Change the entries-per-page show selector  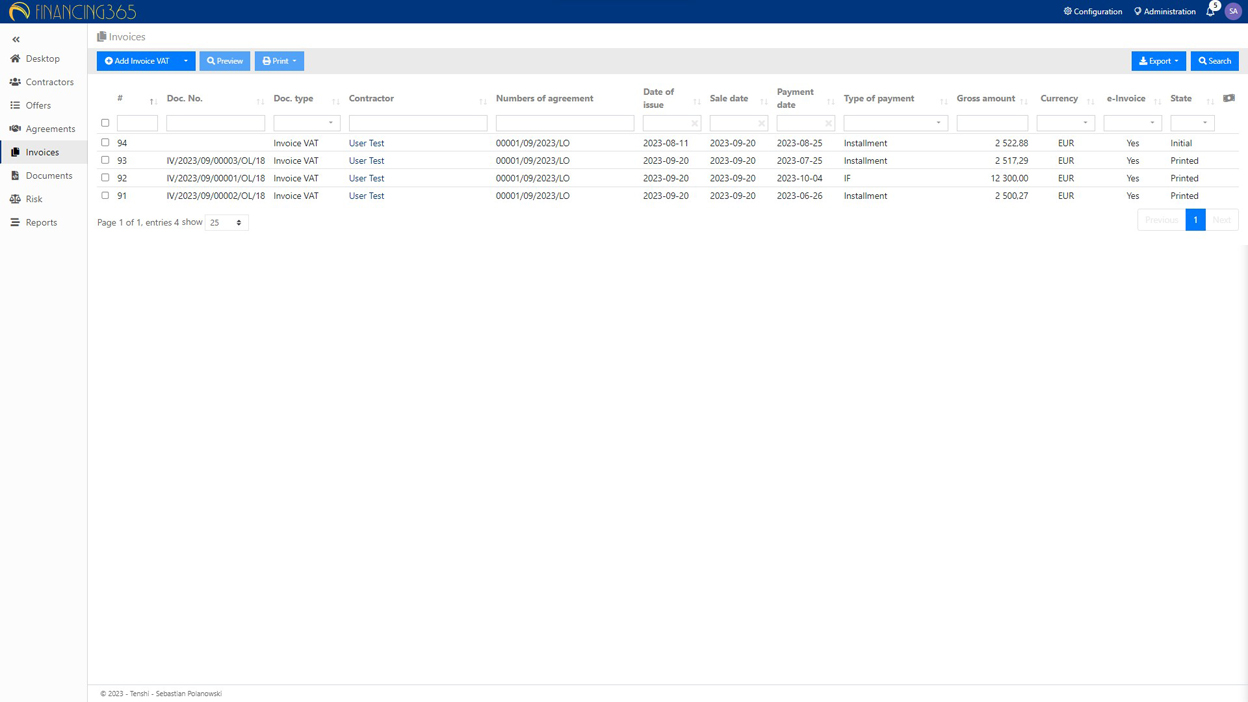pos(226,223)
